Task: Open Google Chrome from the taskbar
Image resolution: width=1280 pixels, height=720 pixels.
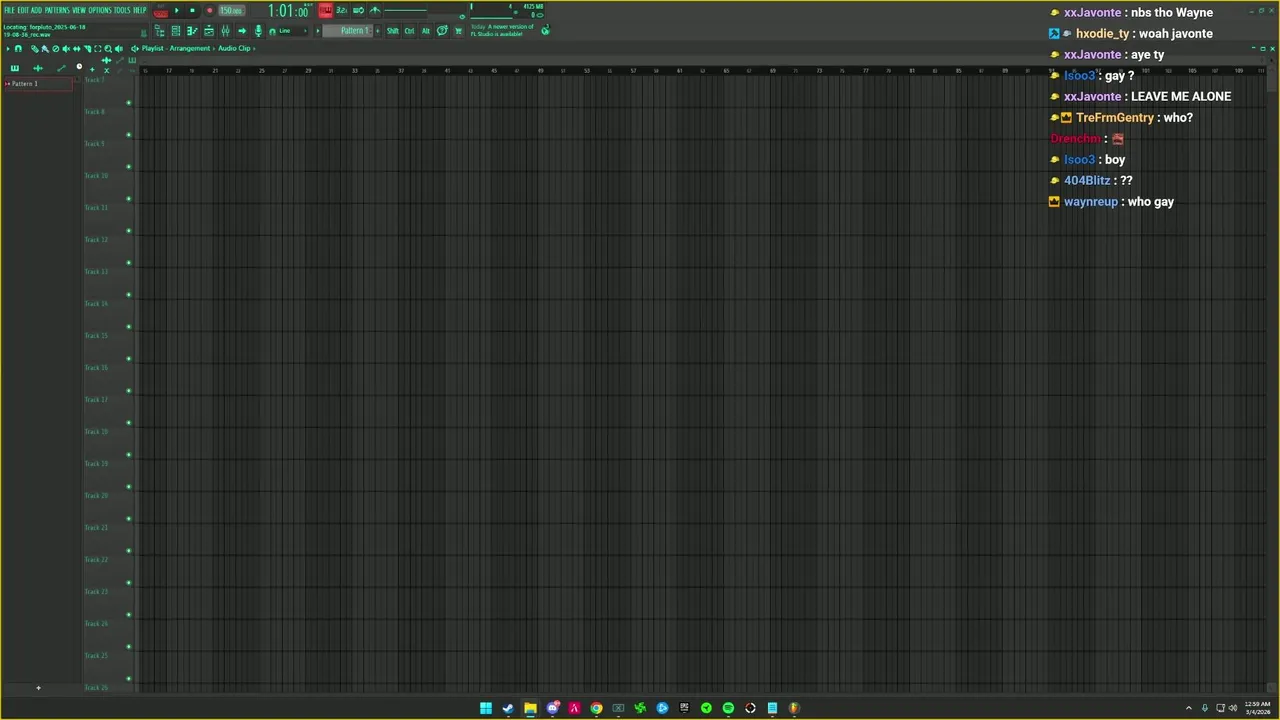Action: point(596,708)
